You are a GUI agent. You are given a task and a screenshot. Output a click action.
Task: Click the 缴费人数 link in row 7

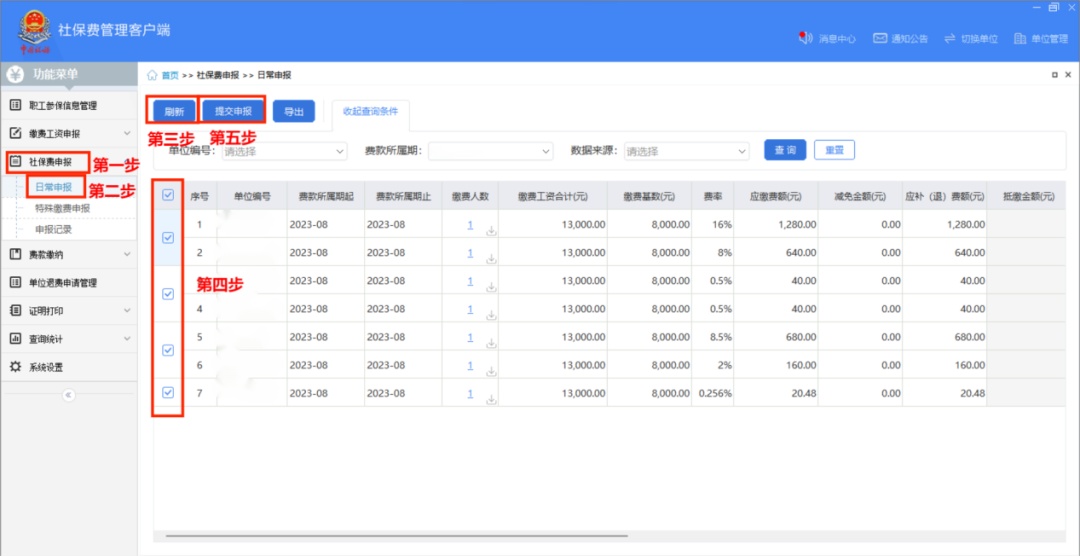(470, 393)
